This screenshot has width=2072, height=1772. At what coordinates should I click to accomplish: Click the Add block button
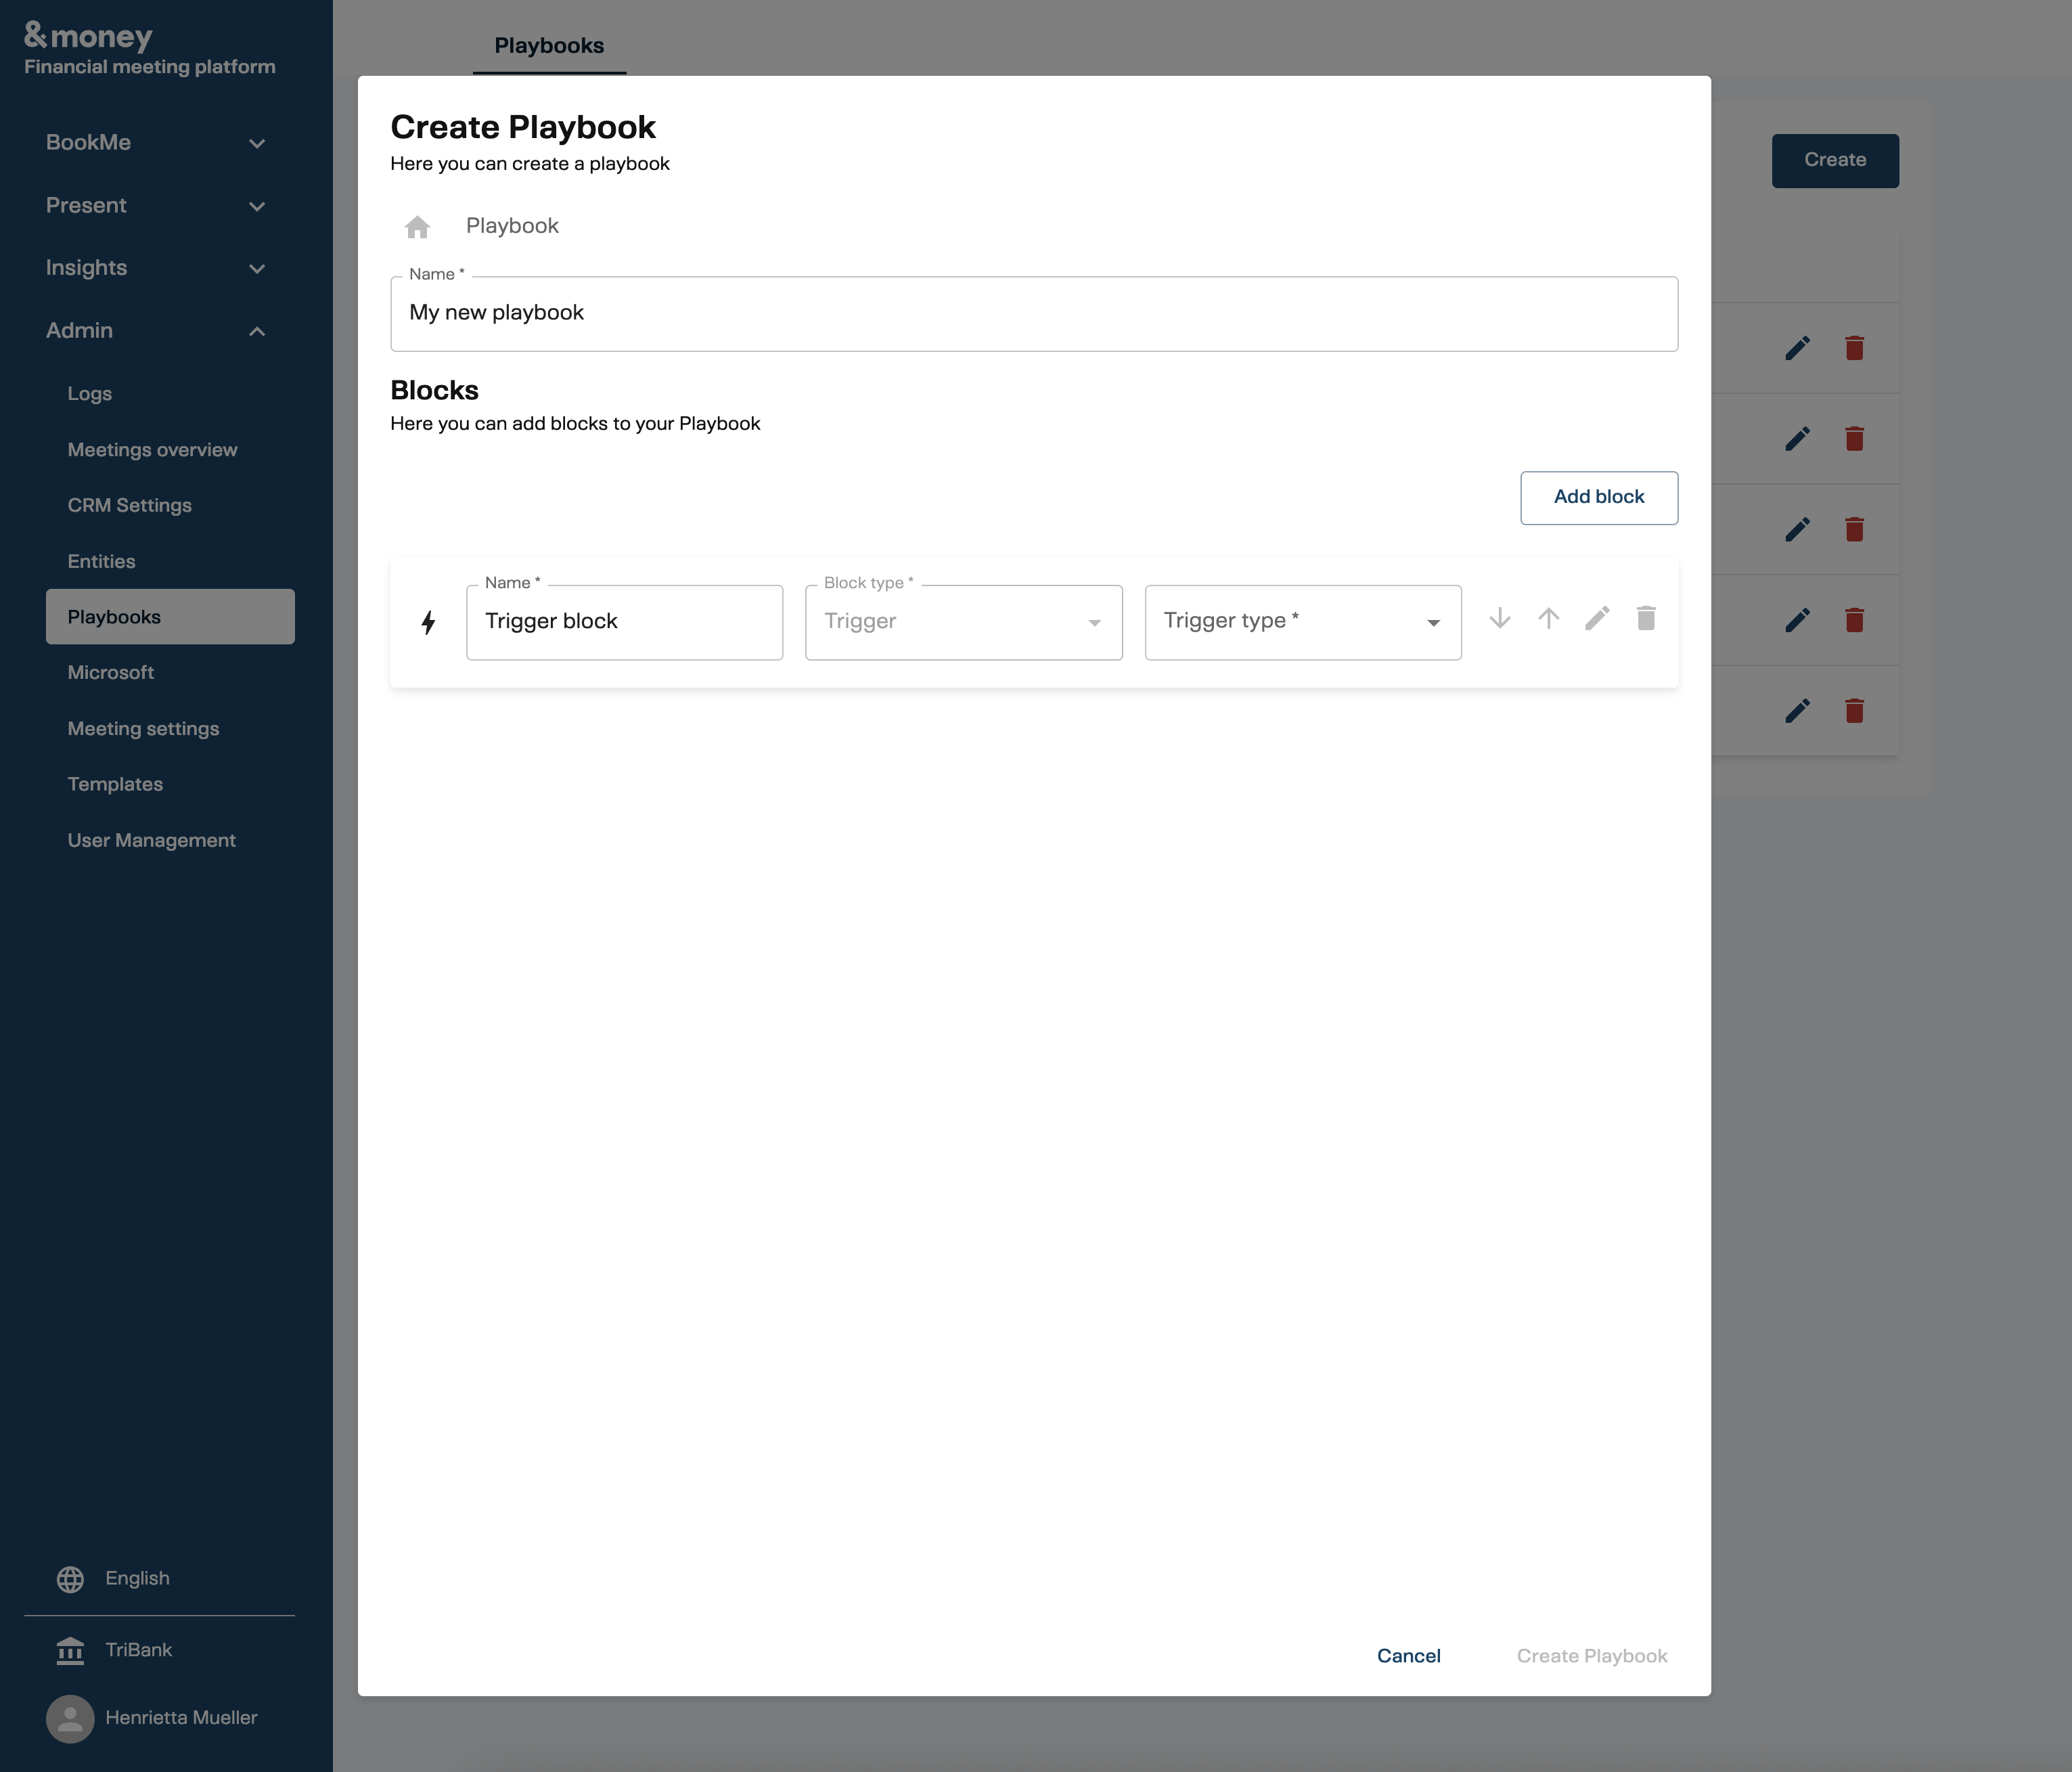tap(1598, 497)
